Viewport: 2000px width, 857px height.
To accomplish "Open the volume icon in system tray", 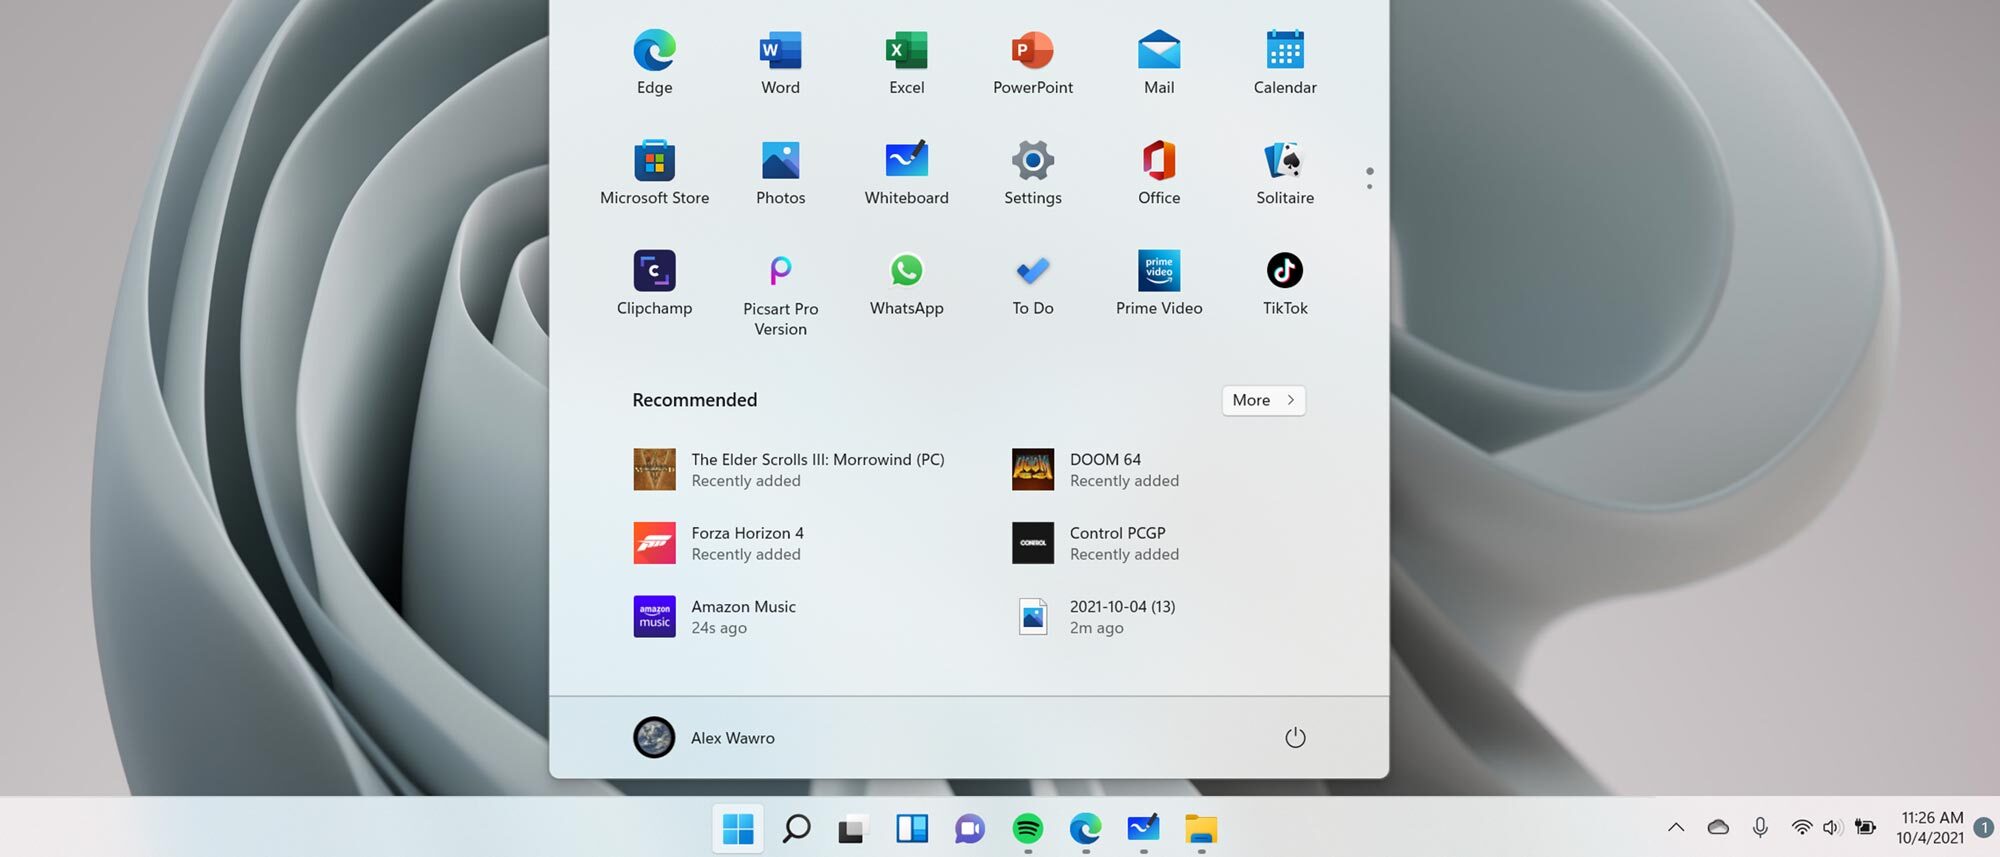I will (x=1831, y=827).
